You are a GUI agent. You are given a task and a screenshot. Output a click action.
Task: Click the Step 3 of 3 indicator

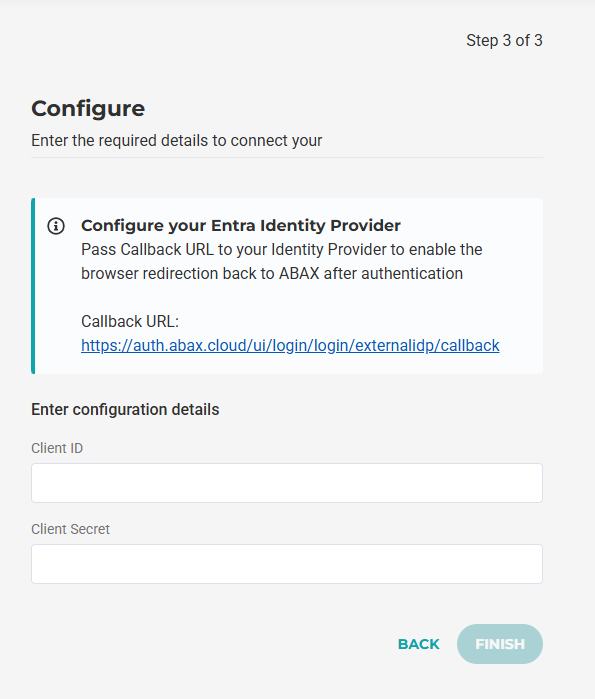click(504, 41)
